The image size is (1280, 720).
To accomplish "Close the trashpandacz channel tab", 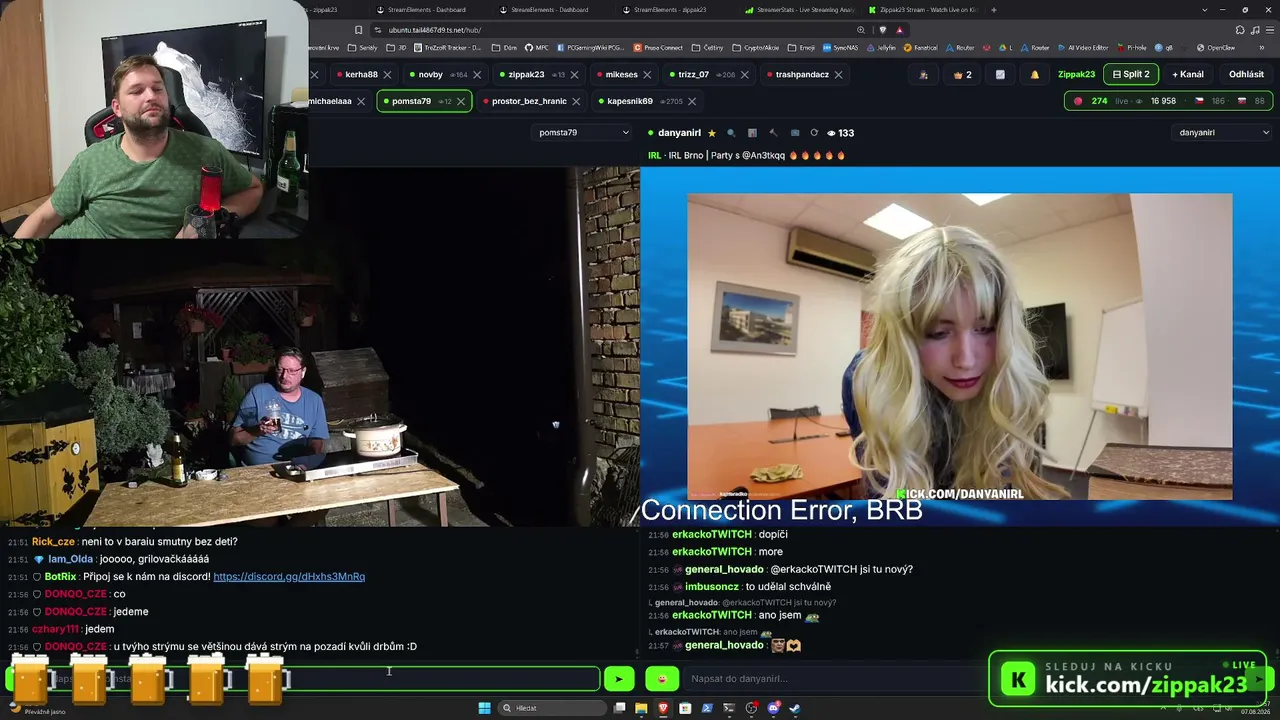I will click(x=838, y=74).
